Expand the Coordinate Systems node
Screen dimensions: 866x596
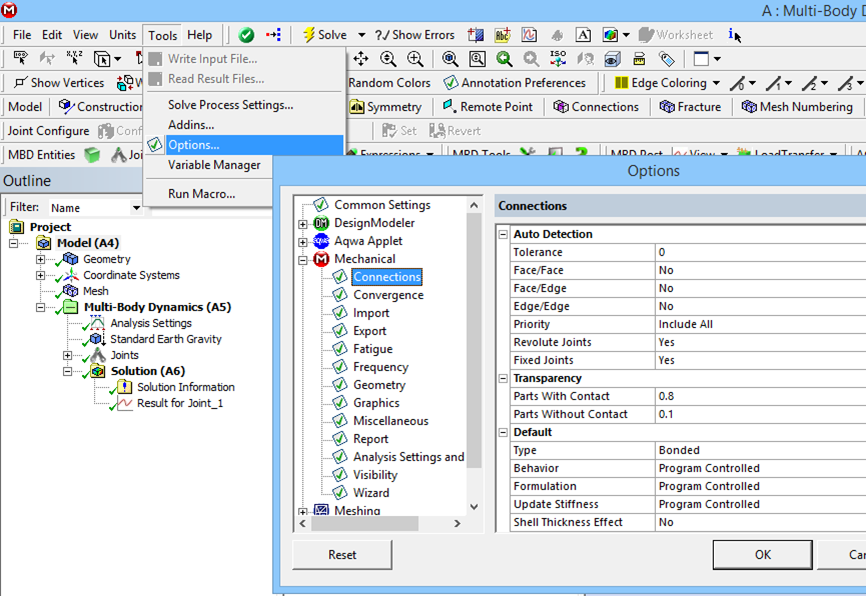click(40, 275)
